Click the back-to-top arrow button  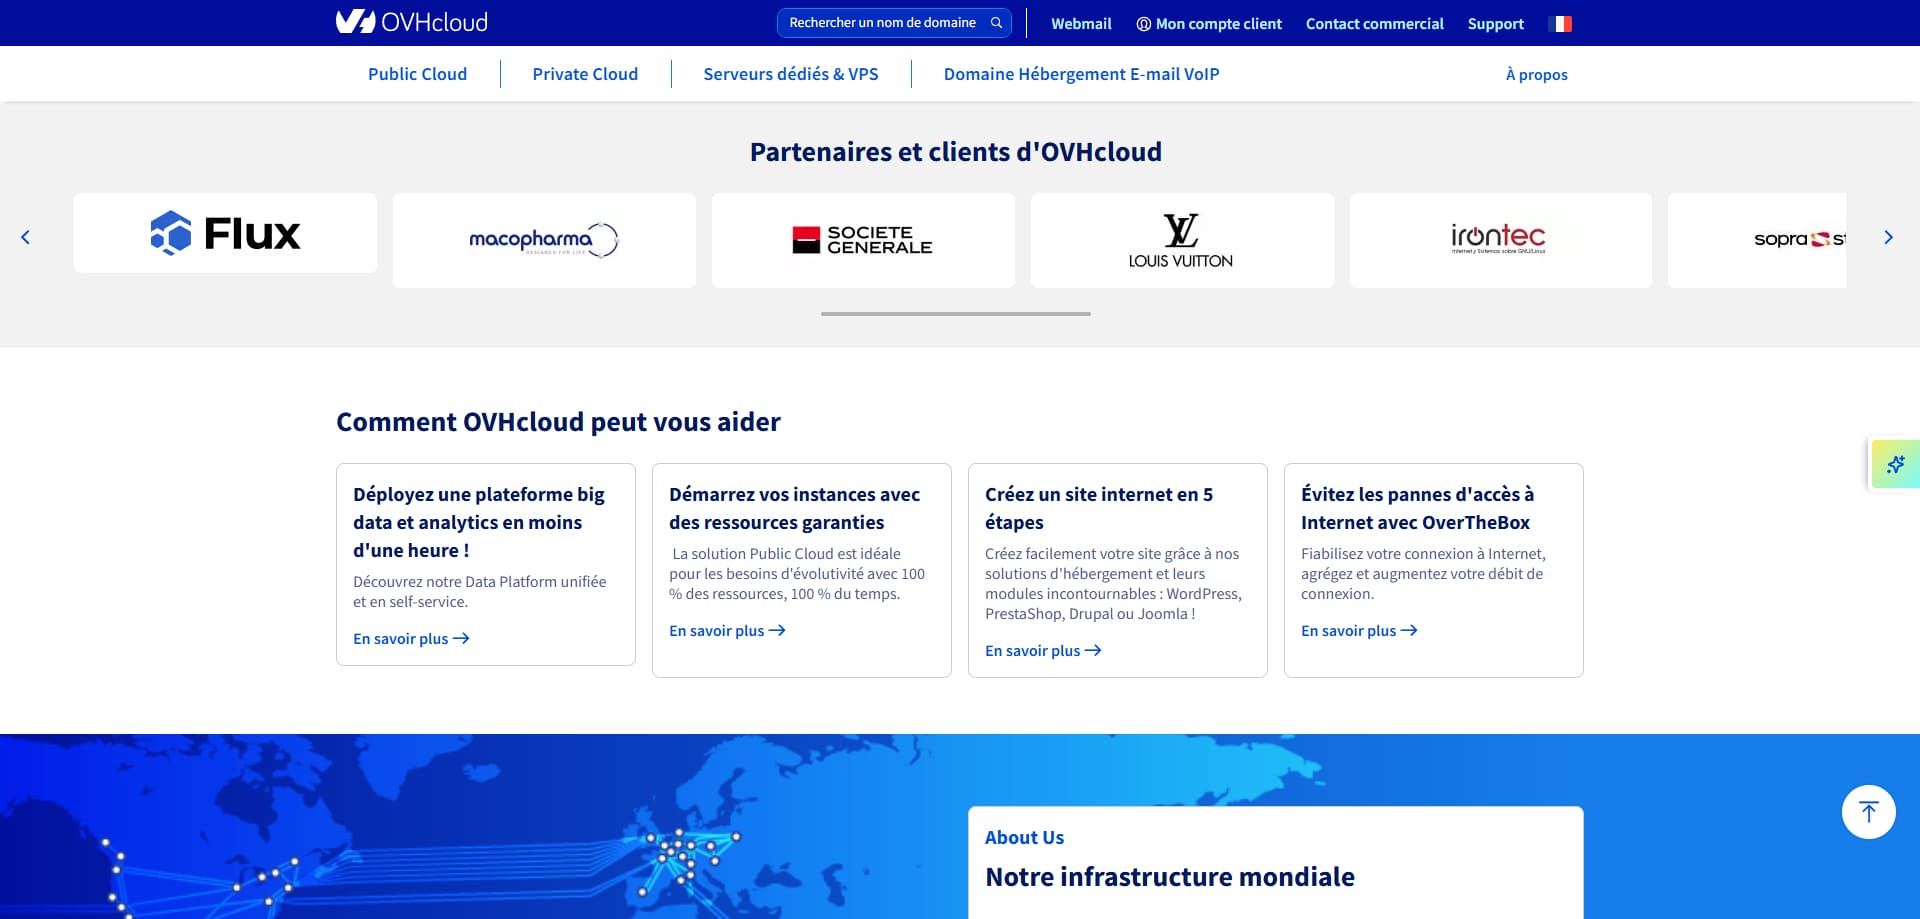click(1868, 812)
